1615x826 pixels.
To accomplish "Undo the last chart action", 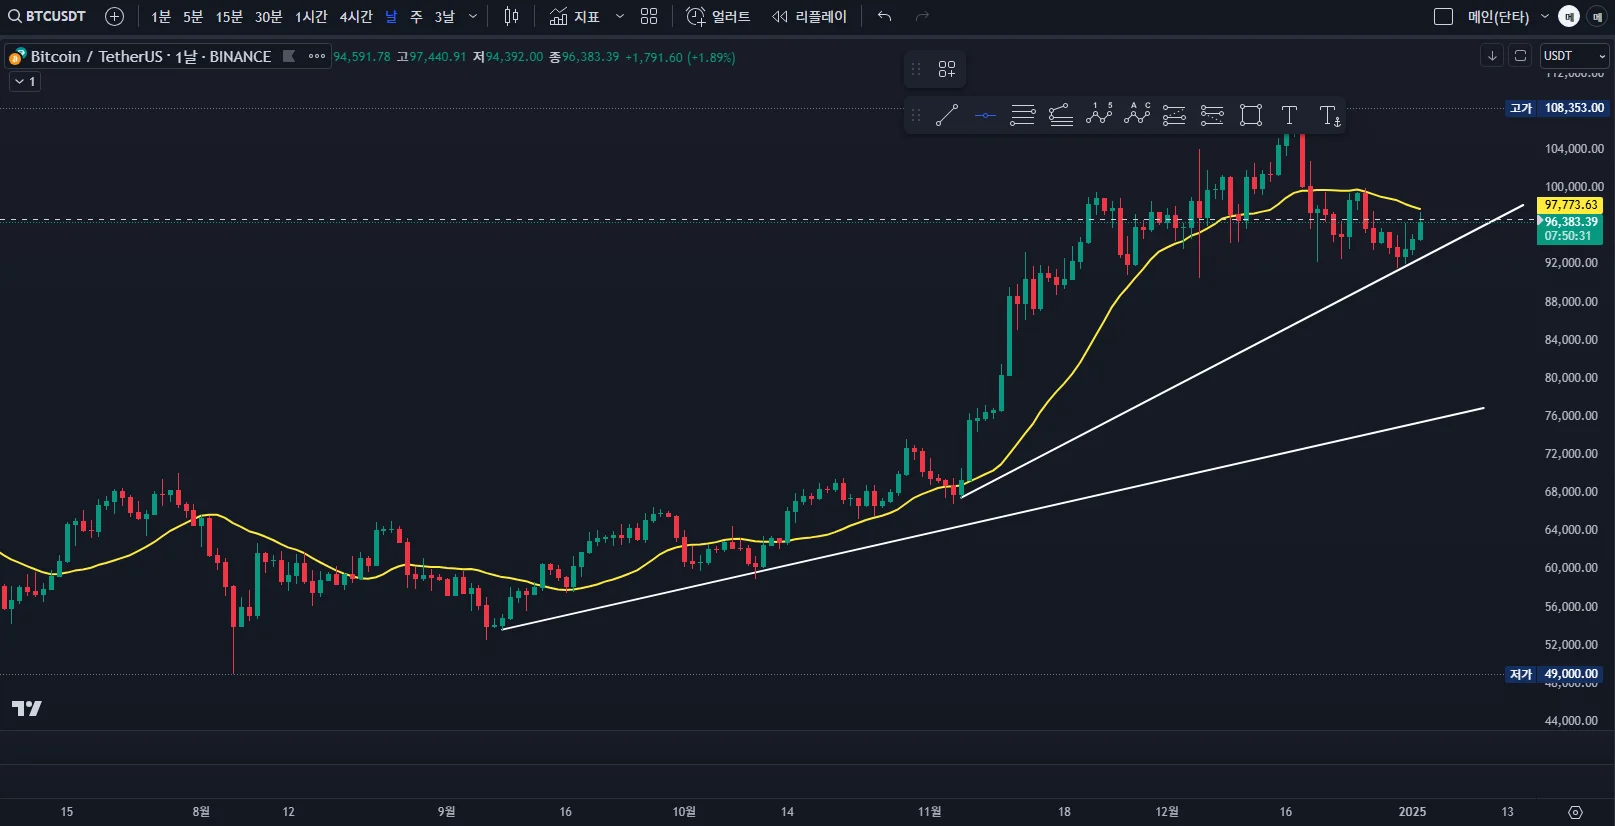I will coord(884,16).
